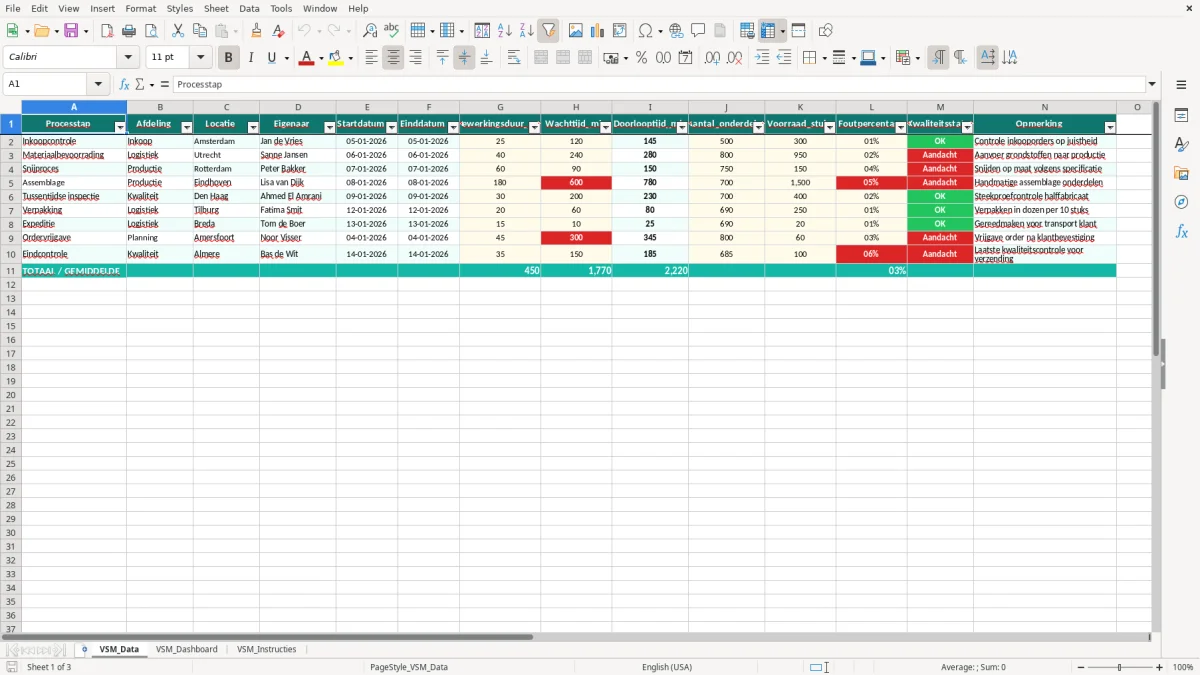Open the Styles menu
Viewport: 1200px width, 675px height.
(x=180, y=8)
